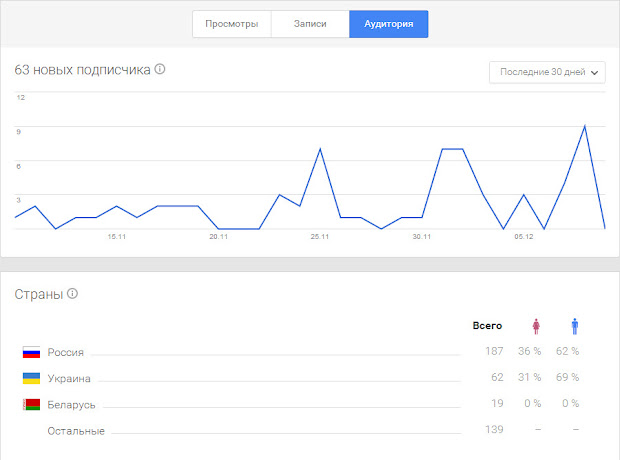Viewport: 620px width, 460px height.
Task: Click the Belarus flag icon
Action: 31,404
